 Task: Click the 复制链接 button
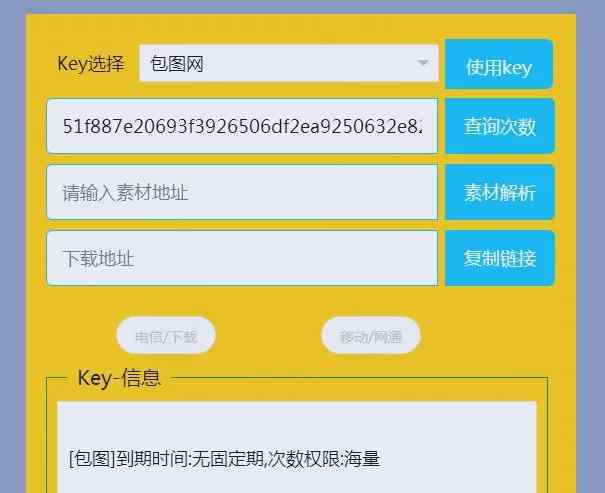point(500,258)
